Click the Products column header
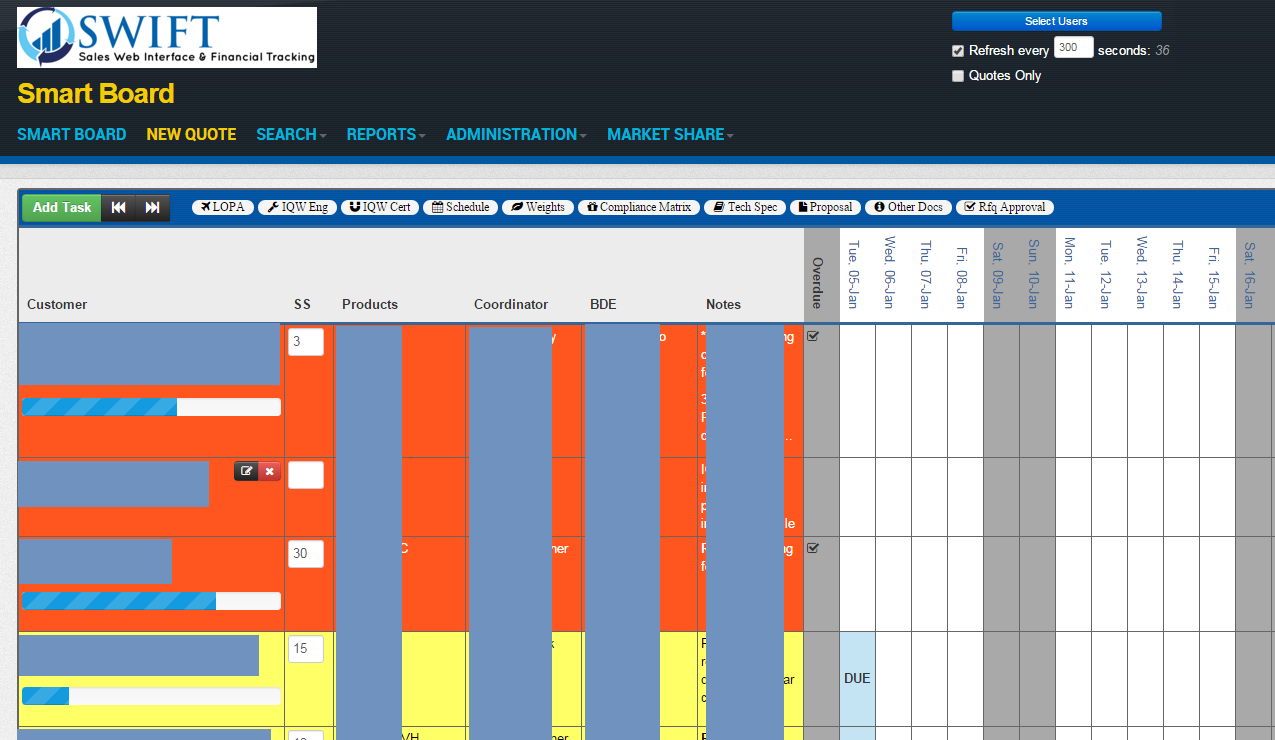 (370, 304)
